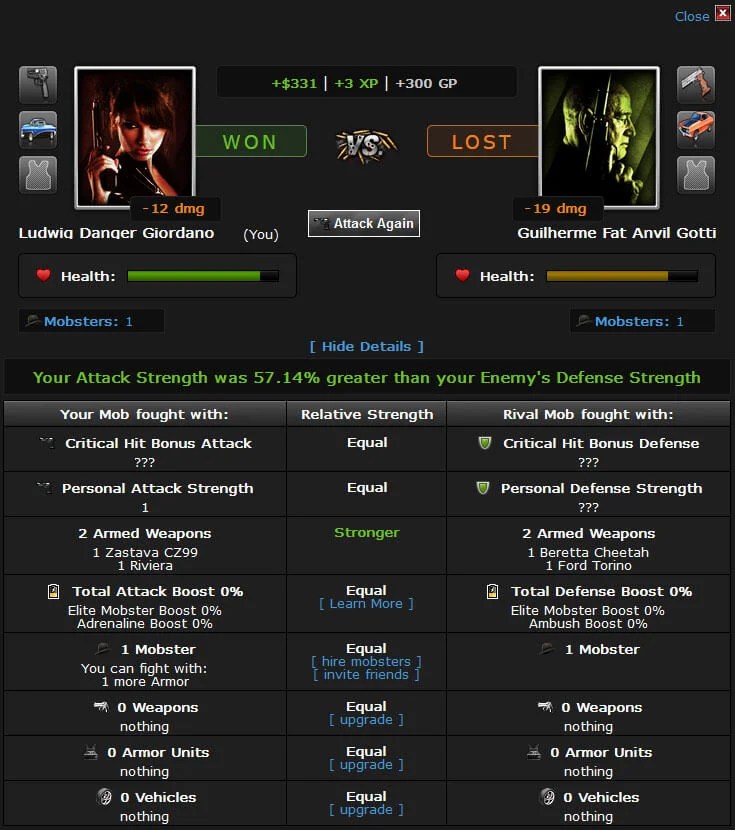Open the Learn More link for boosts

[366, 604]
